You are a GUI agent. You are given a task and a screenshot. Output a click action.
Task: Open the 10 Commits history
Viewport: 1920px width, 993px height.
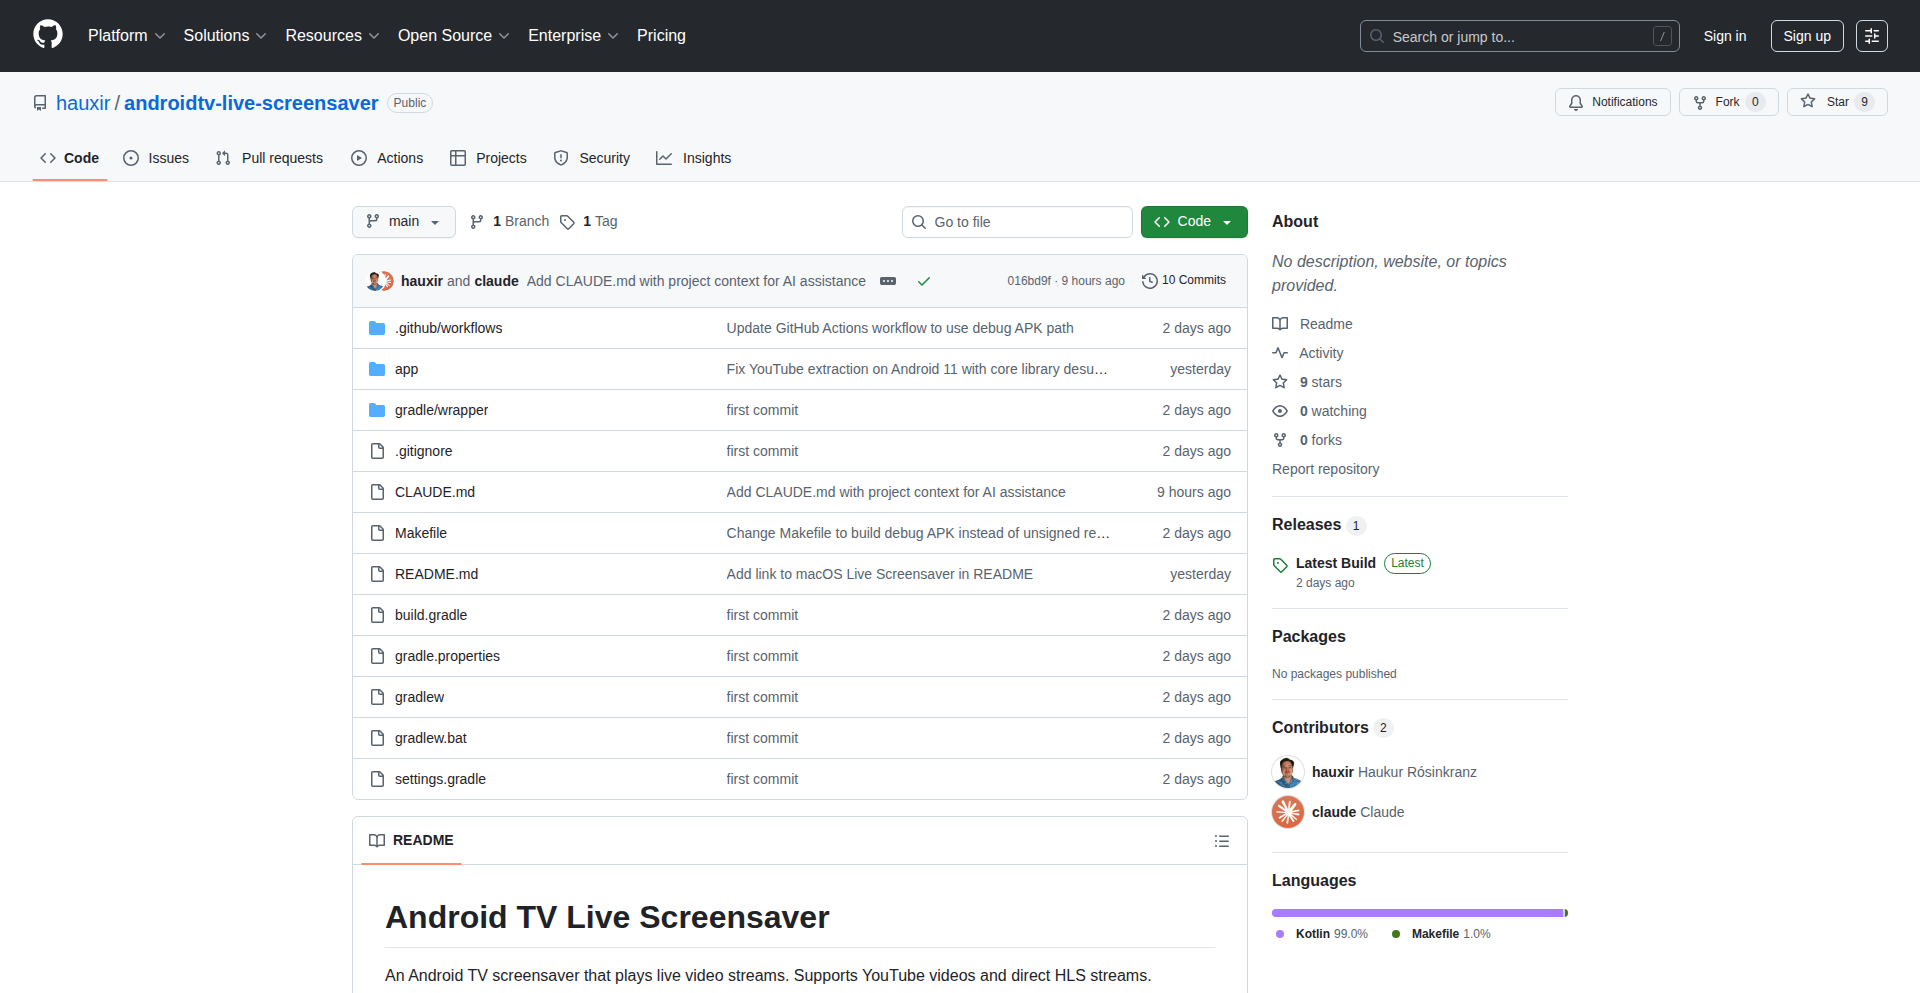[x=1184, y=281]
